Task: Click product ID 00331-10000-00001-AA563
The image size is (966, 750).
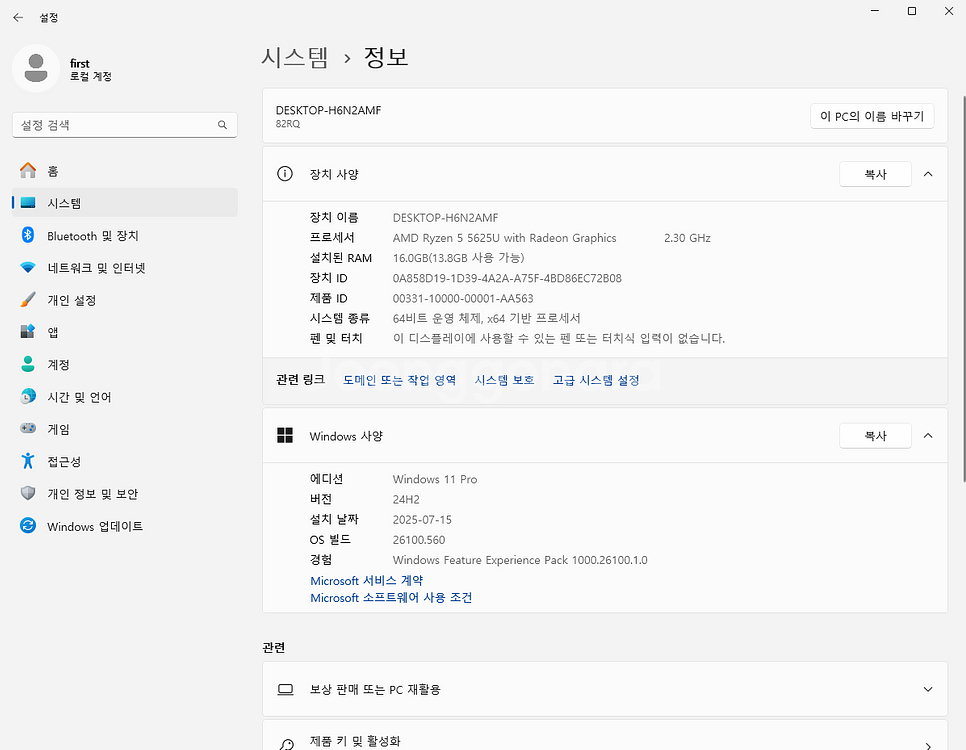Action: (463, 298)
